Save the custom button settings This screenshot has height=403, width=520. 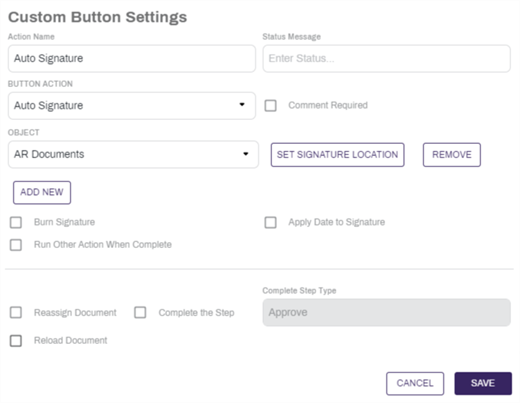coord(483,383)
